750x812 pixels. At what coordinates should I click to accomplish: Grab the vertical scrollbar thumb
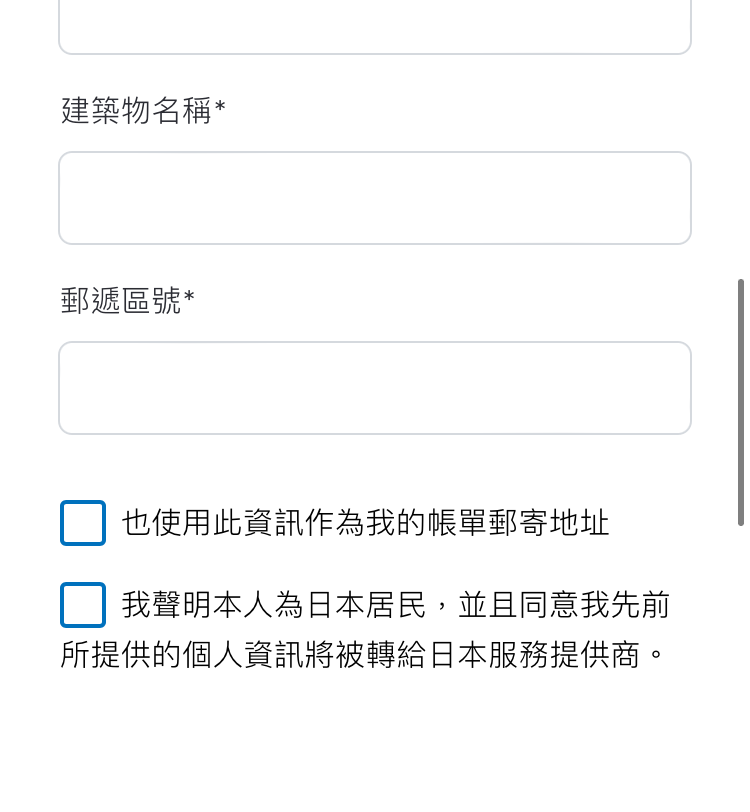[741, 402]
